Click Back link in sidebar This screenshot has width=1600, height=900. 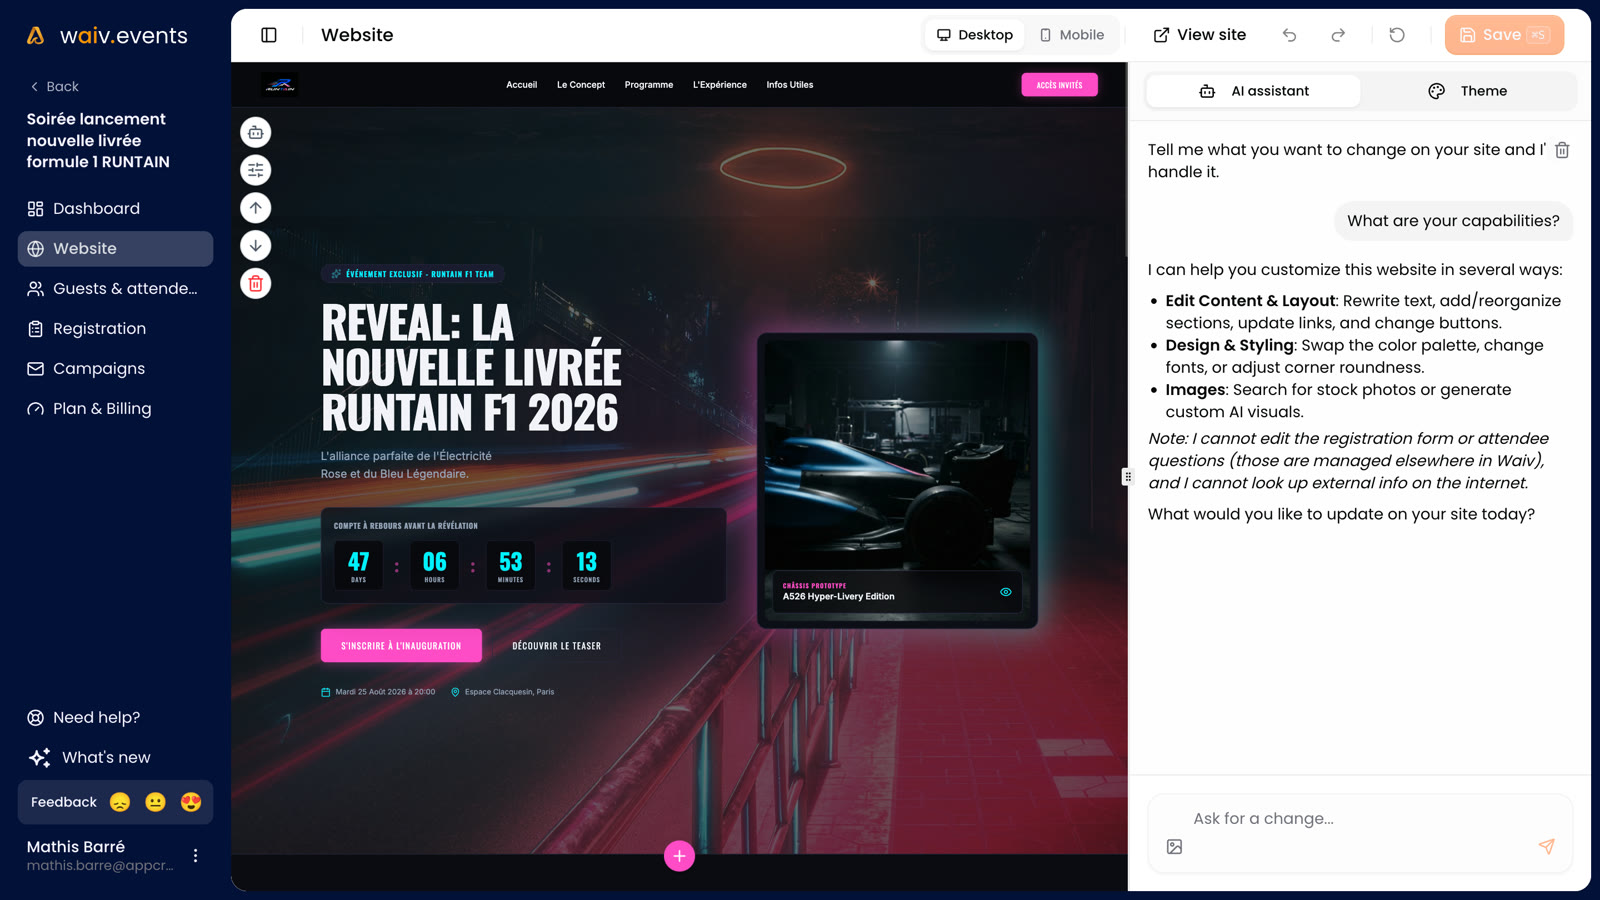(x=54, y=87)
